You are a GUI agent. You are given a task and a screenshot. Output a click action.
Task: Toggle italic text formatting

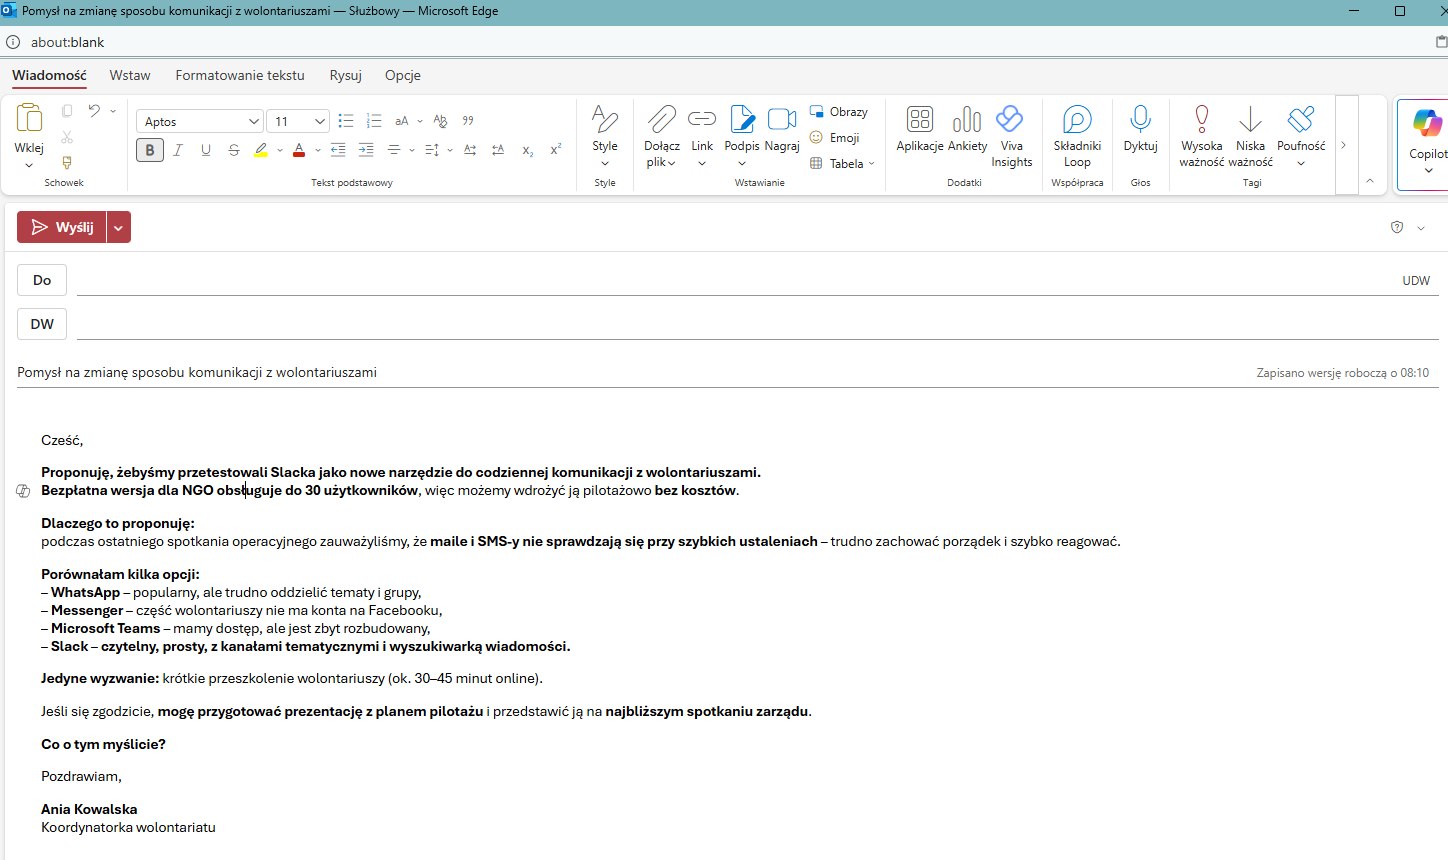[178, 150]
